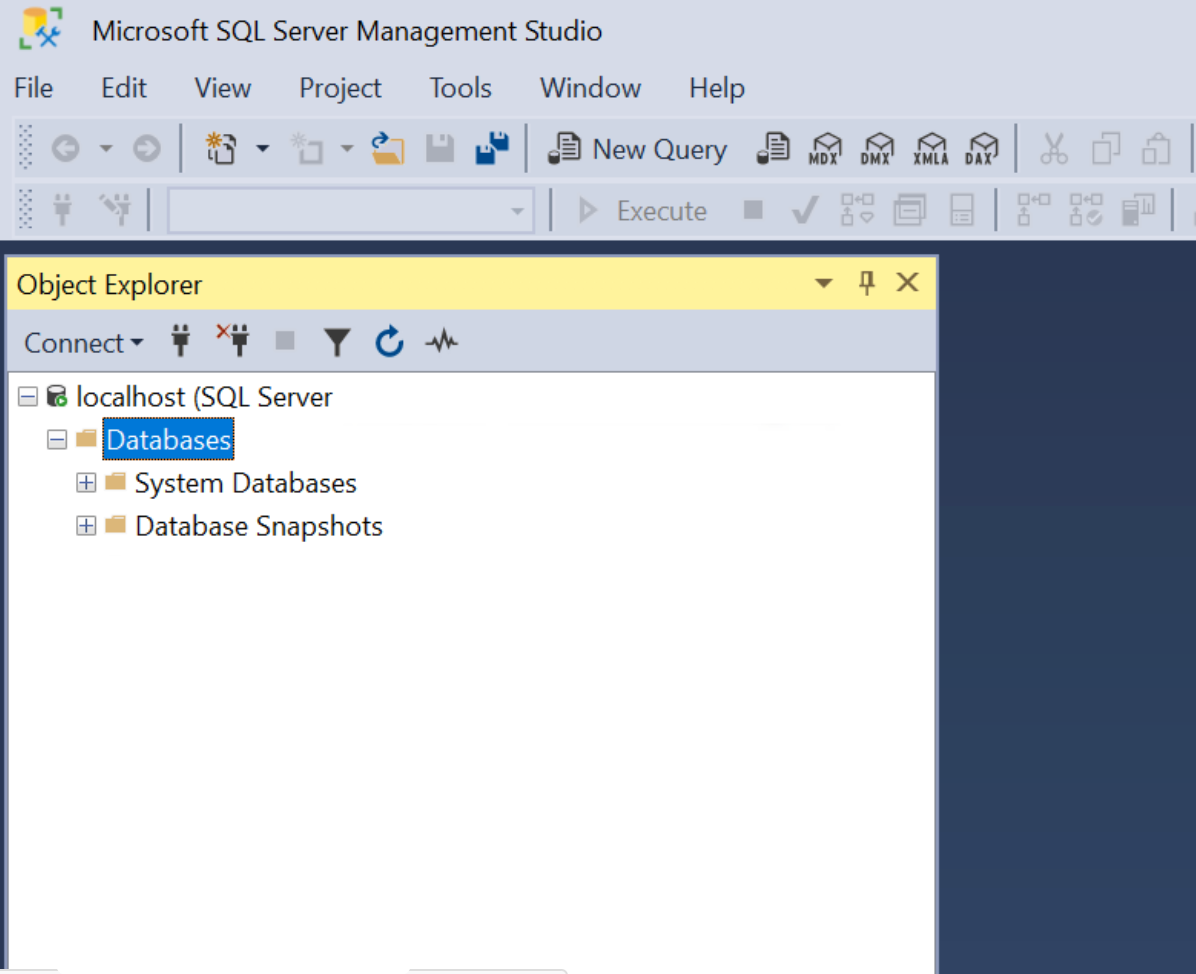Click the Paste icon
The height and width of the screenshot is (974, 1196).
1157,148
